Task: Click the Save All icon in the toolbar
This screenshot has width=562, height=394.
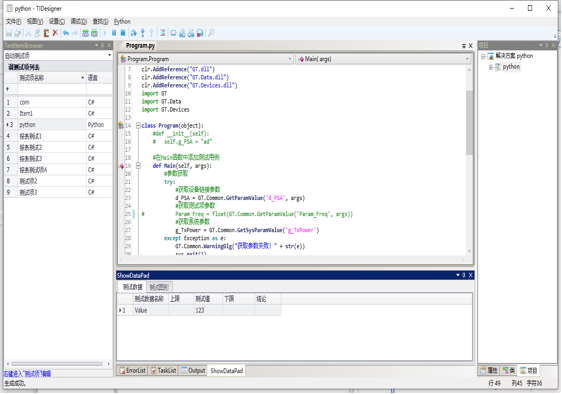Action: [x=18, y=33]
